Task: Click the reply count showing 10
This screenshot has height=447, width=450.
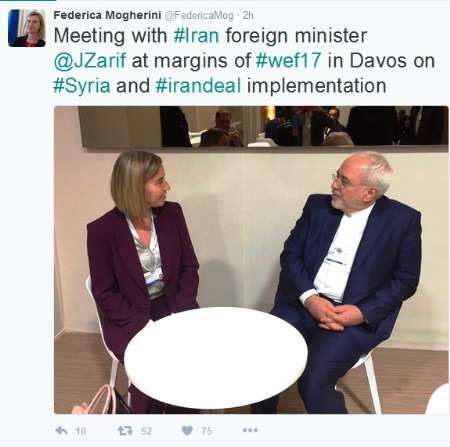Action: 81,431
